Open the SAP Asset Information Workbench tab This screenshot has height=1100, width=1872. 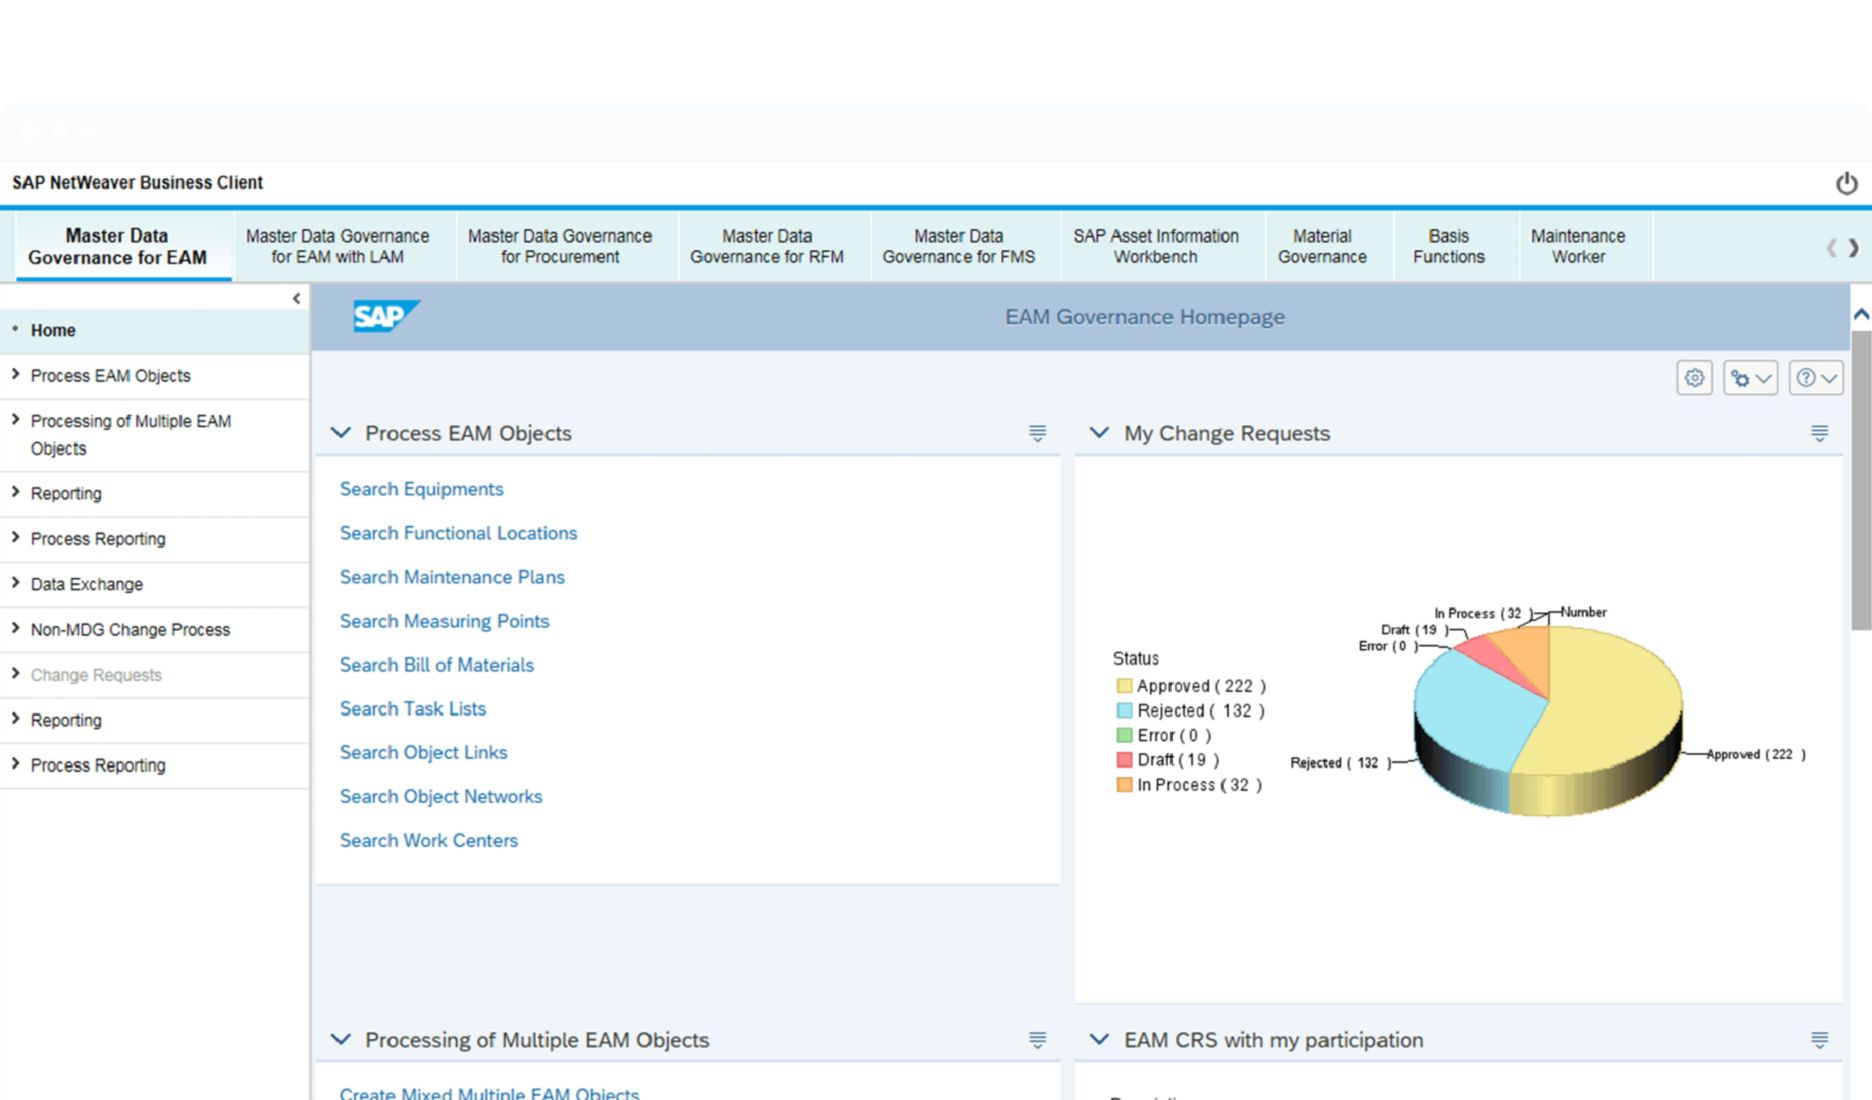point(1155,246)
